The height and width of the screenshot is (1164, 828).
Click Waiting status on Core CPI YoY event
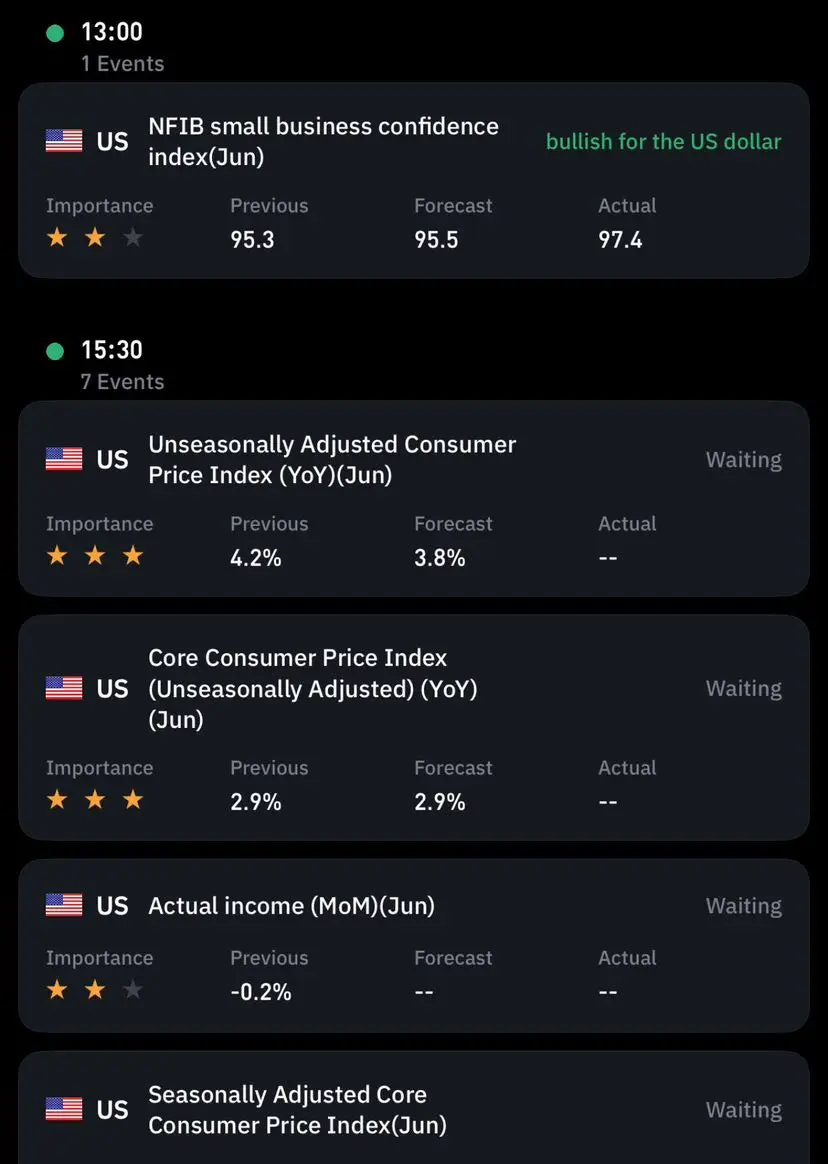tap(743, 689)
